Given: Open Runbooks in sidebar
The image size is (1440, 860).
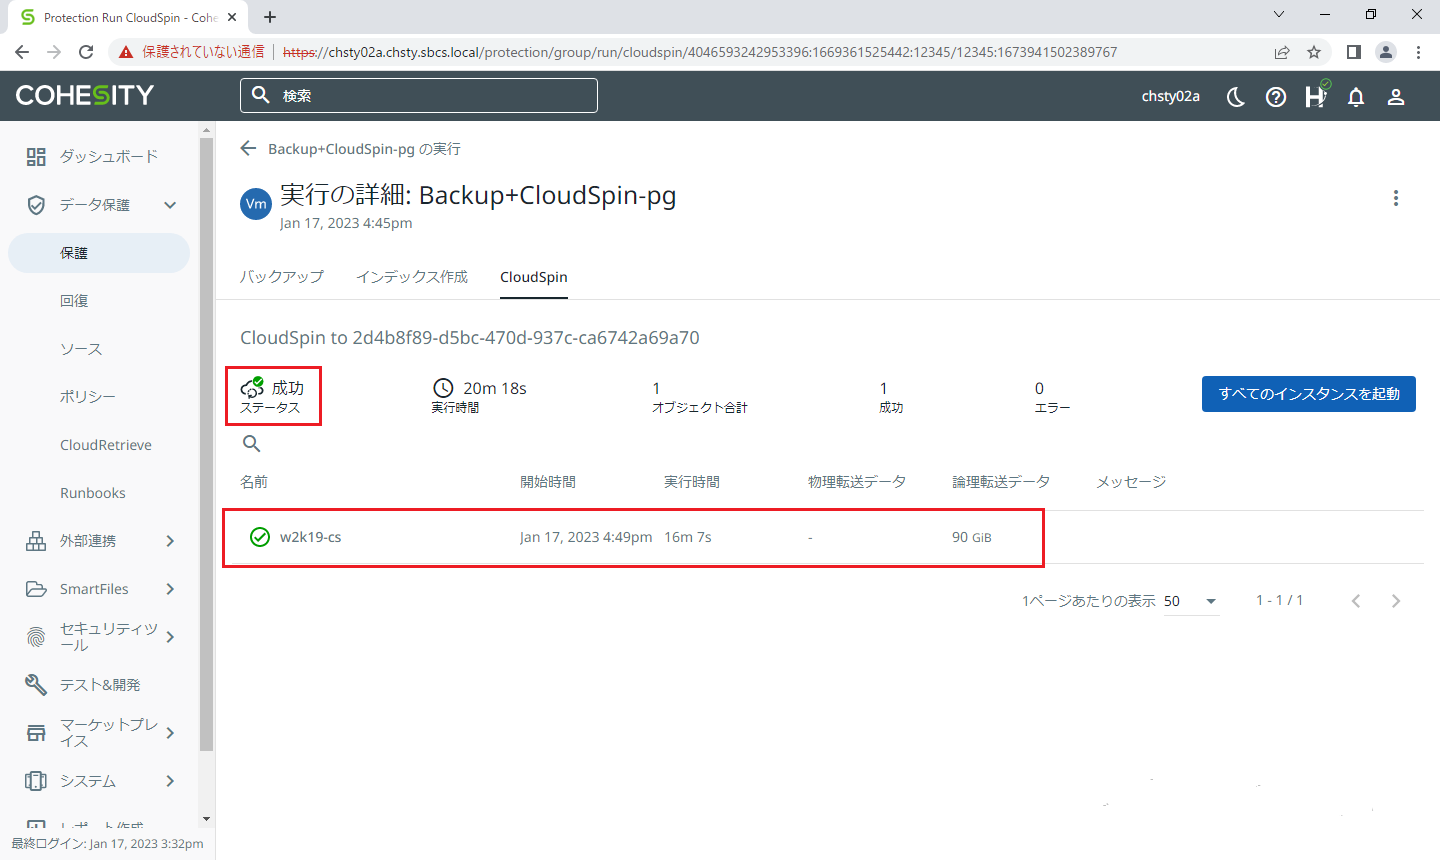Looking at the screenshot, I should [93, 493].
